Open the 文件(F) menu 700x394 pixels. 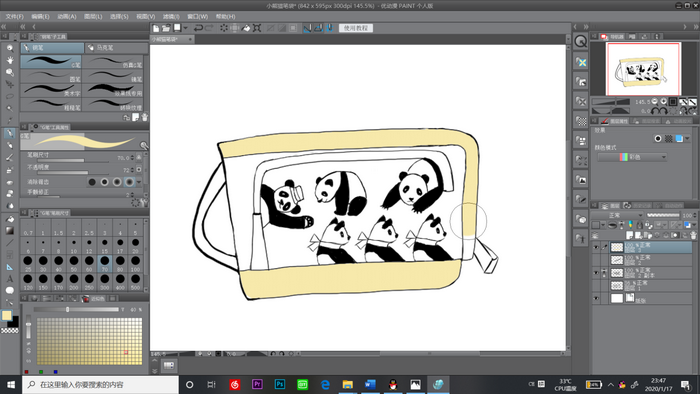14,17
